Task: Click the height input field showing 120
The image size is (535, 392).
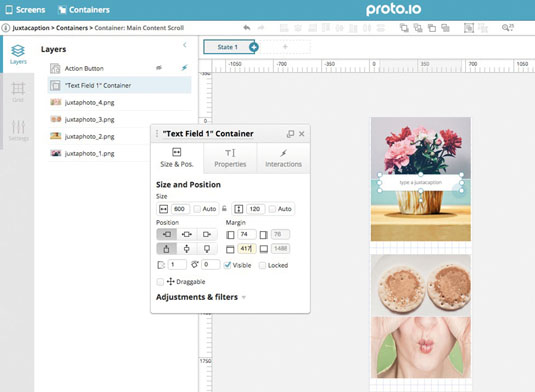Action: point(255,209)
